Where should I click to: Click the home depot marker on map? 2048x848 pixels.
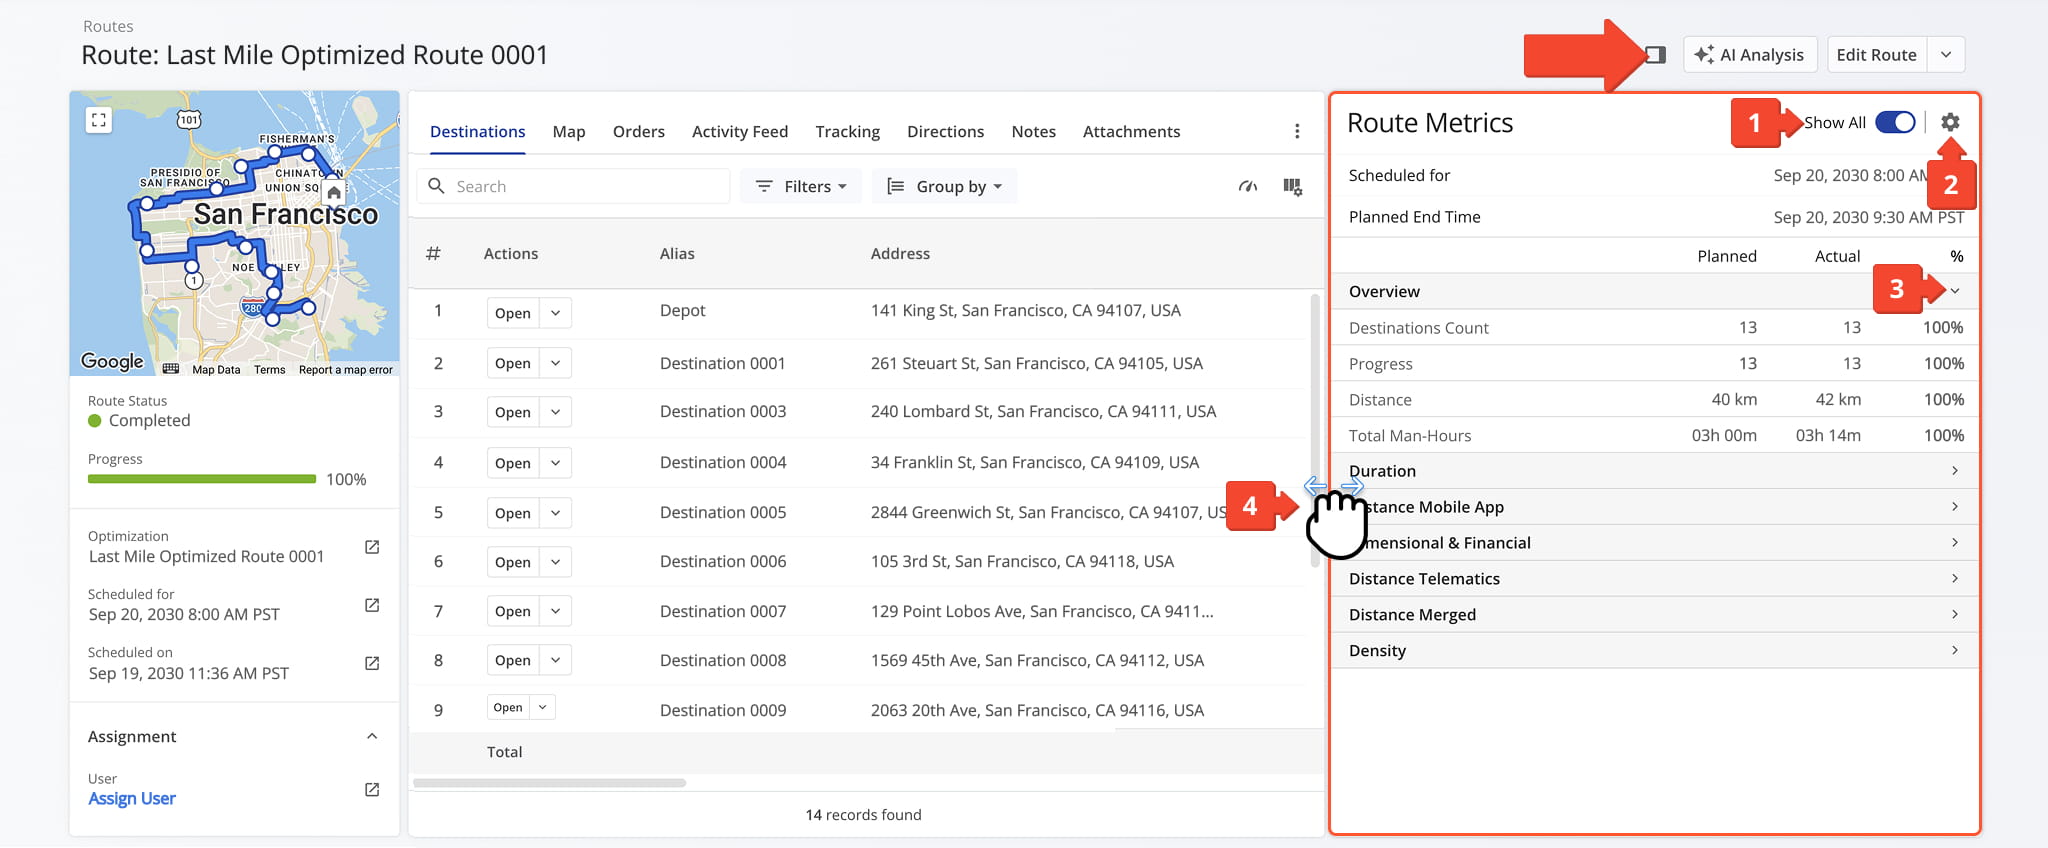tap(334, 191)
